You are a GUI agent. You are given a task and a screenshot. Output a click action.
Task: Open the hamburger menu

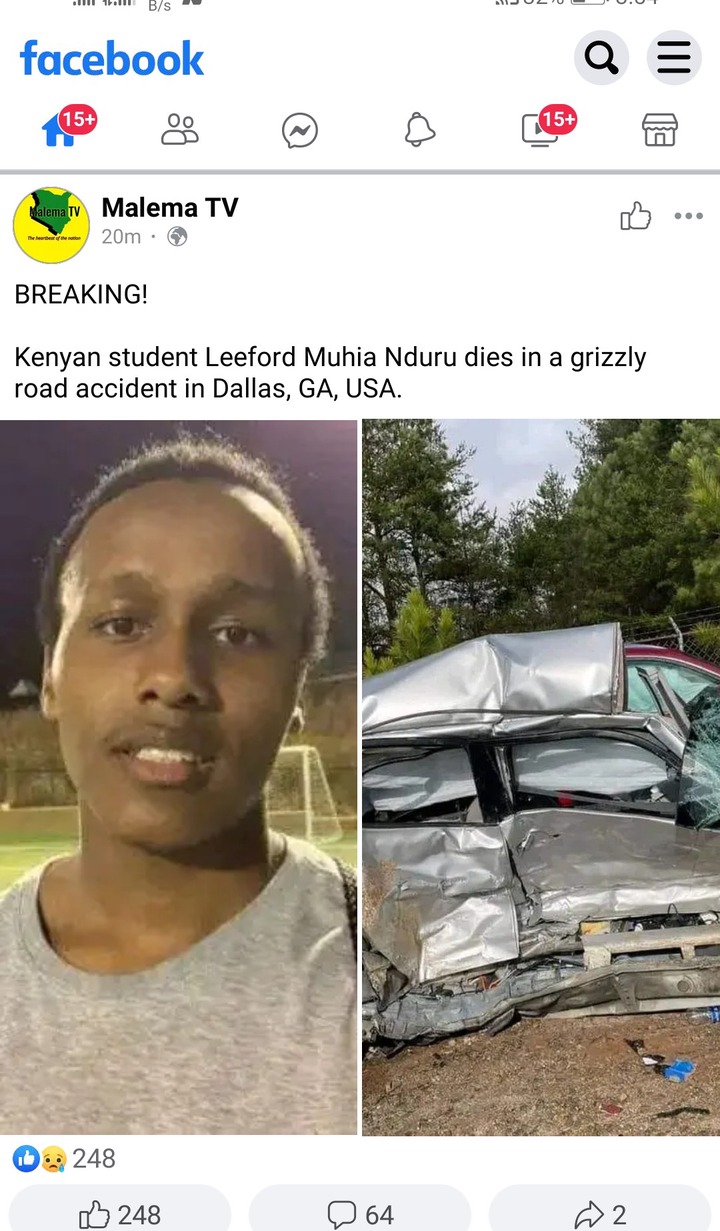(x=674, y=59)
